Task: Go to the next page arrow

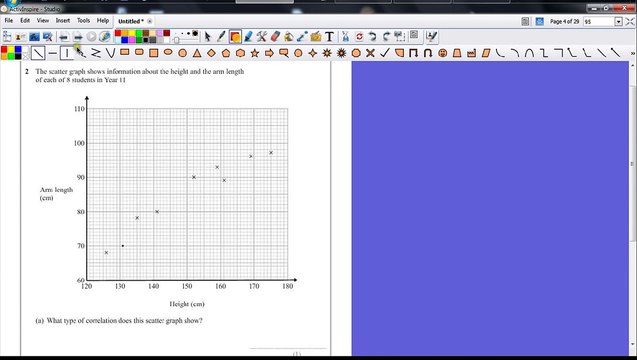Action: coord(78,37)
